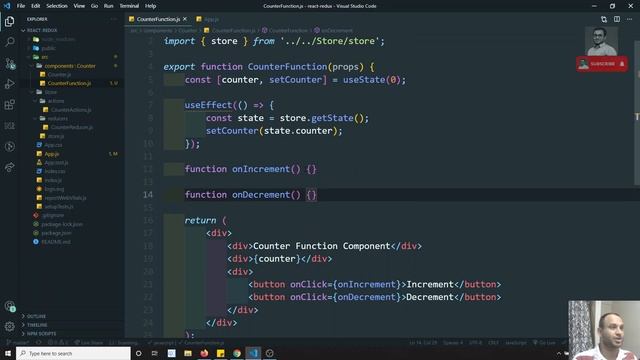Viewport: 640px width, 360px height.
Task: Open File Explorer from the taskbar
Action: tap(188, 353)
